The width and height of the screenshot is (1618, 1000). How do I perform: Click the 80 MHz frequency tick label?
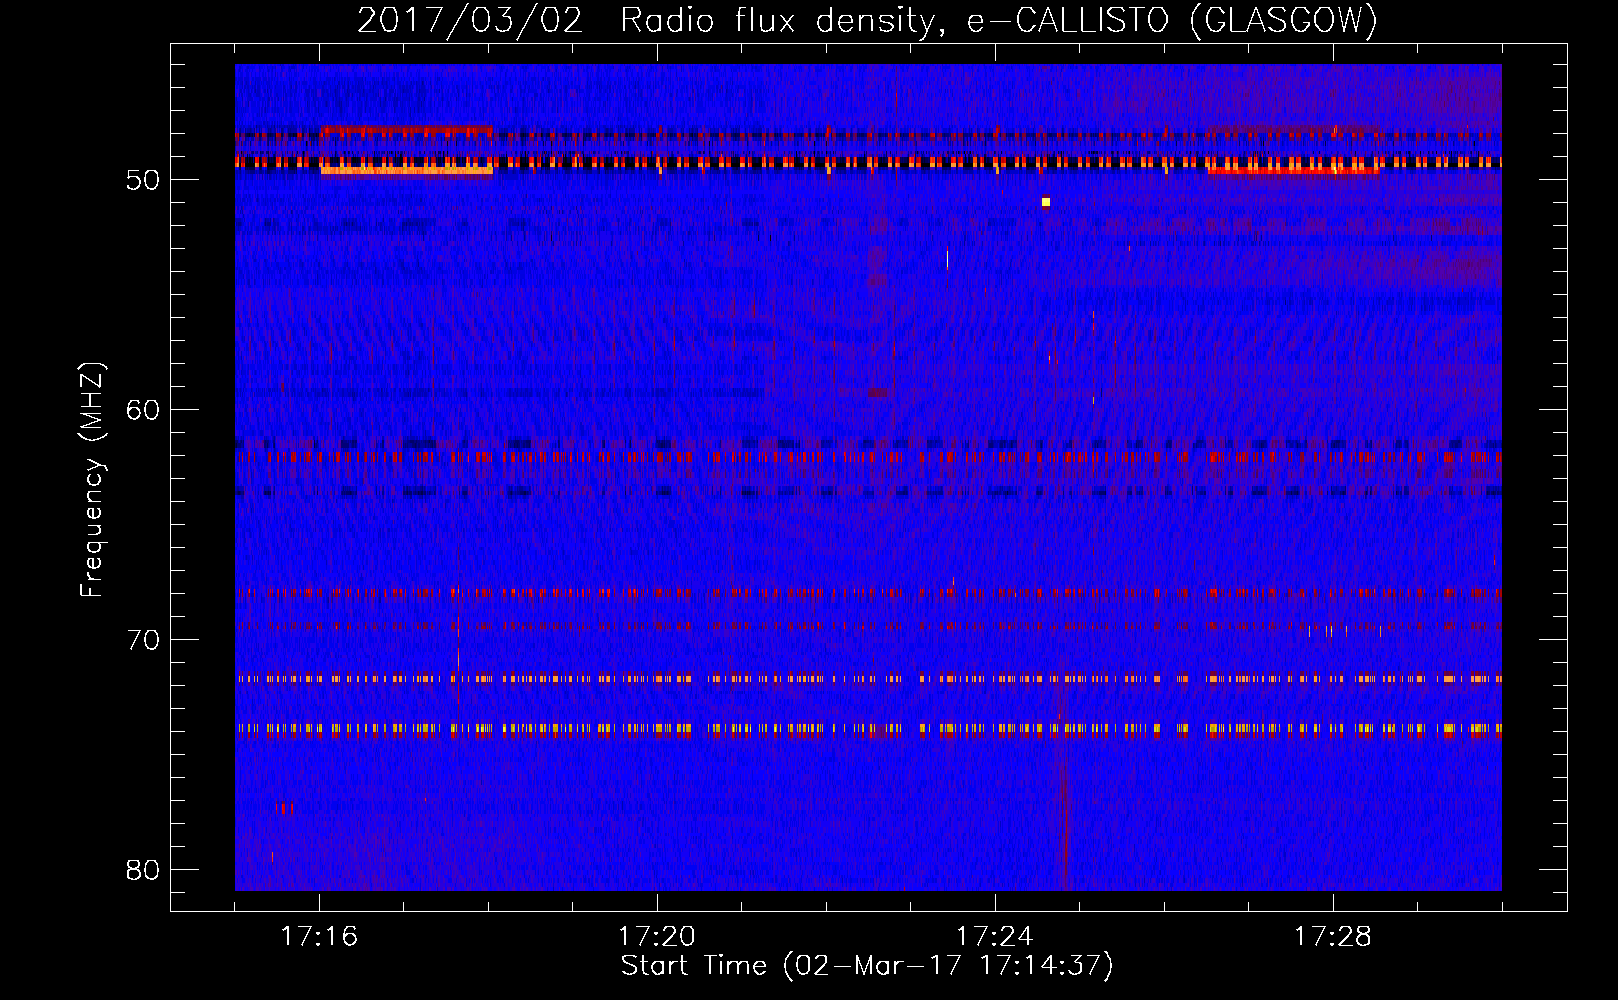143,869
